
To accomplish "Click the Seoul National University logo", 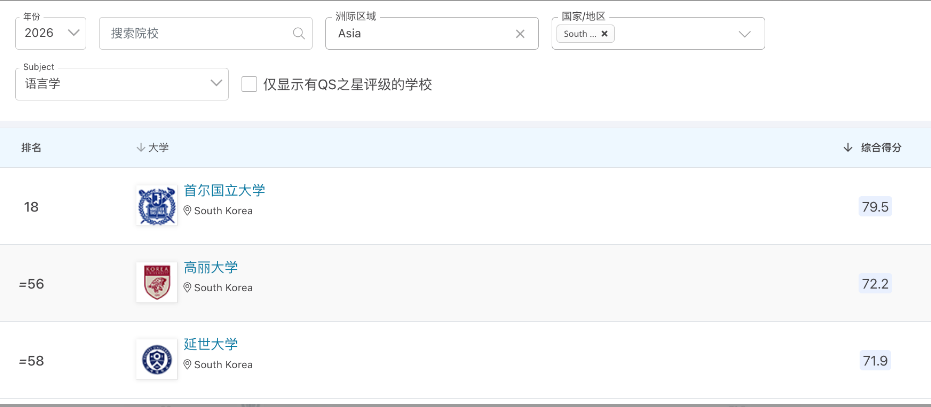I will tap(156, 205).
